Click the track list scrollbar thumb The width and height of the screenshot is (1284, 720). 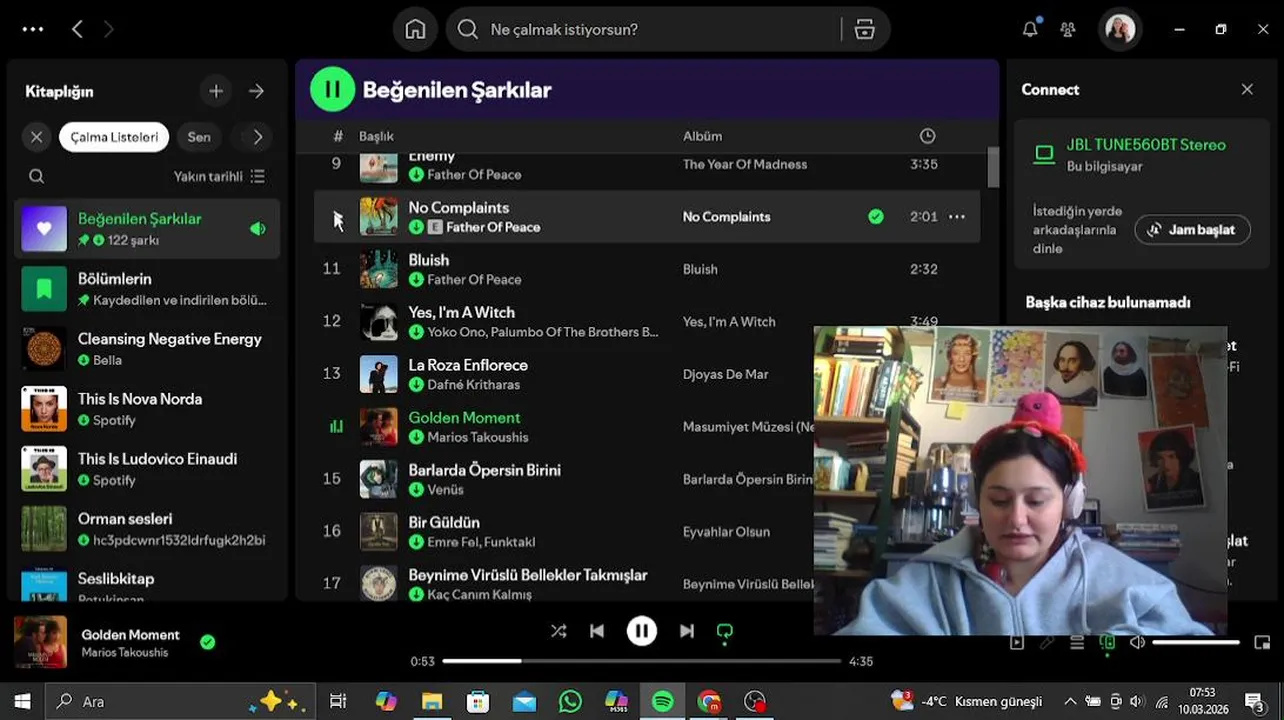(x=993, y=167)
